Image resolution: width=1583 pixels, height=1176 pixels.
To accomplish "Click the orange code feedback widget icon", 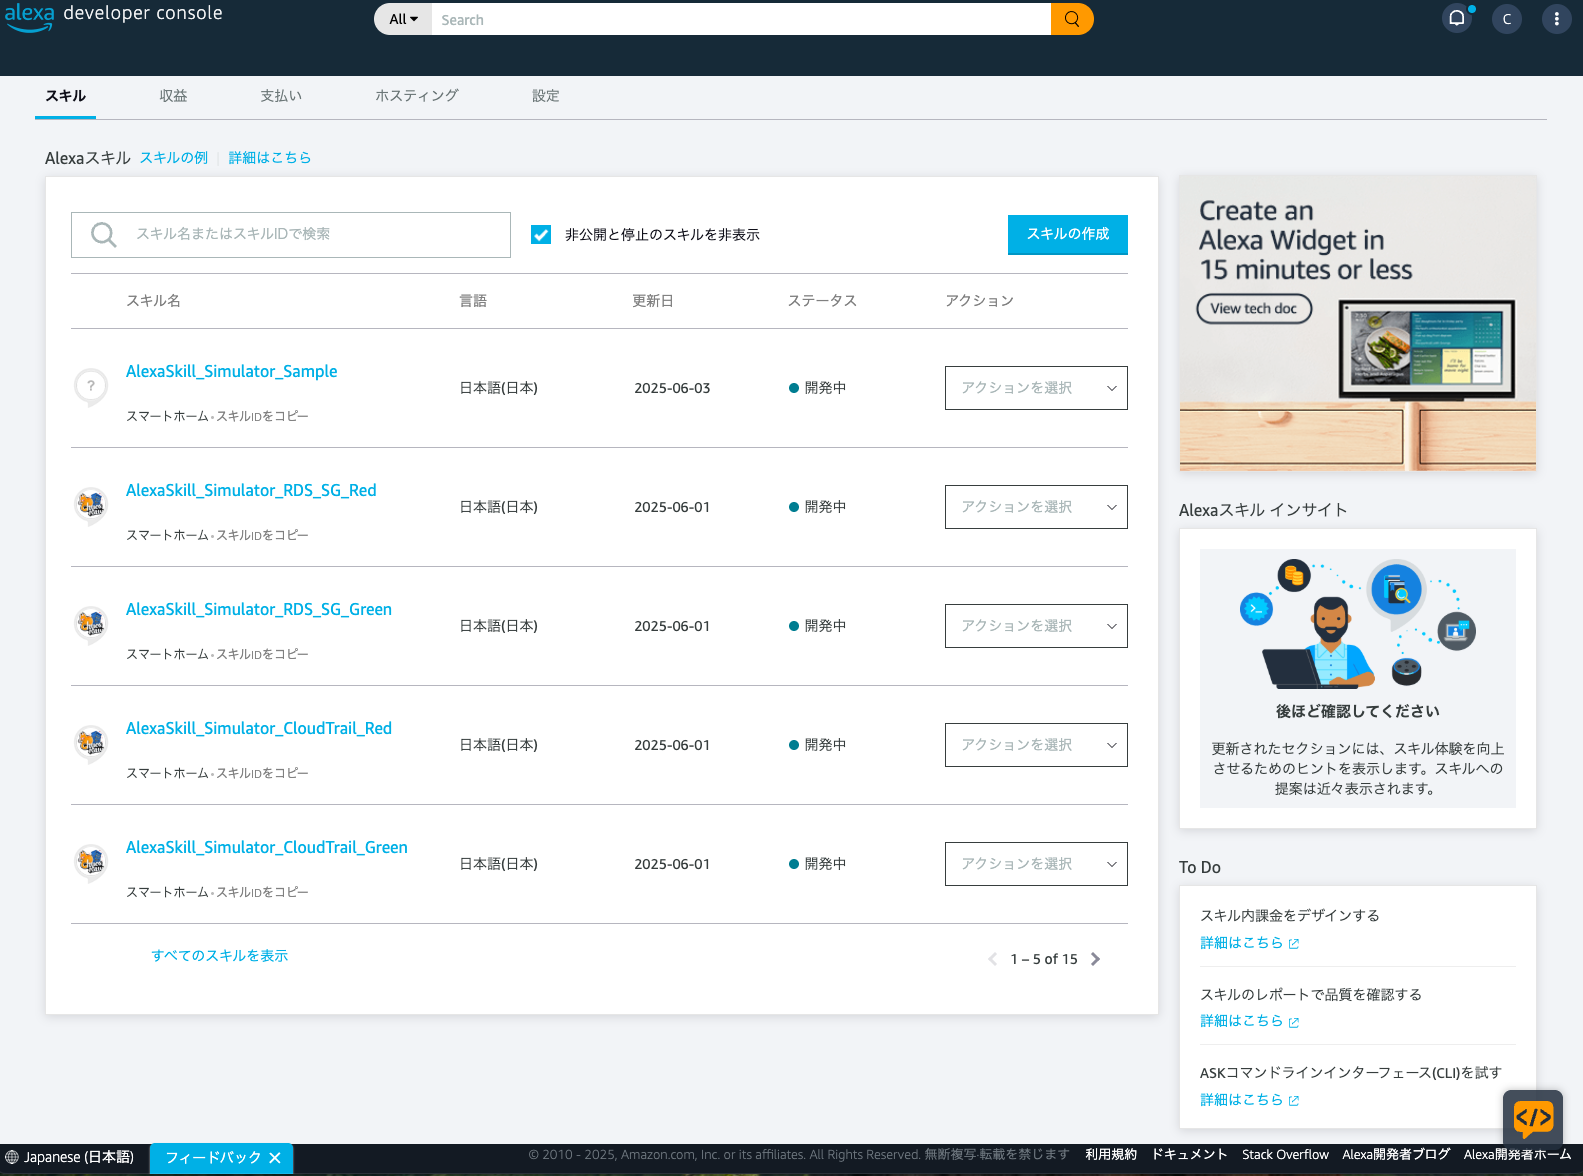I will tap(1532, 1117).
